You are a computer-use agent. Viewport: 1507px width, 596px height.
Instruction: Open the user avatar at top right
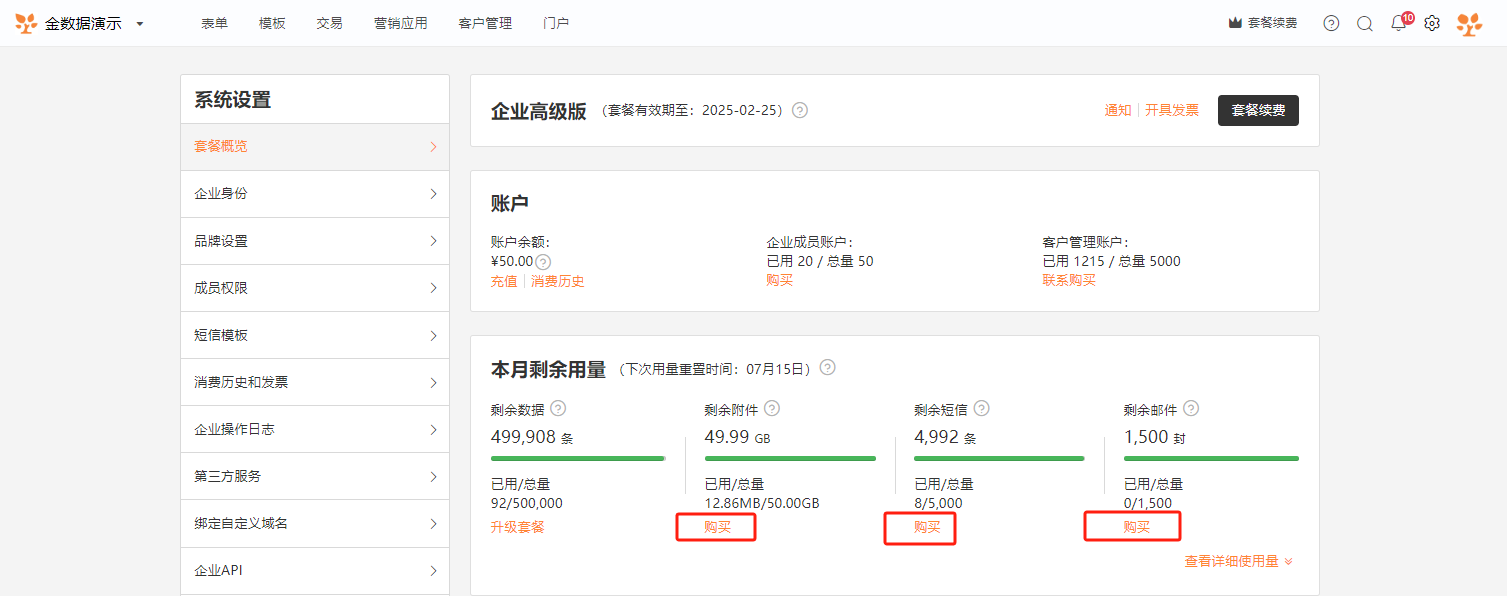tap(1469, 24)
